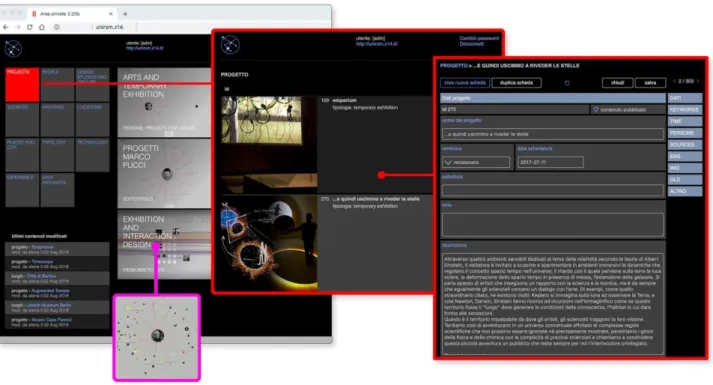
Task: Click the emporium project title
Action: click(x=345, y=100)
